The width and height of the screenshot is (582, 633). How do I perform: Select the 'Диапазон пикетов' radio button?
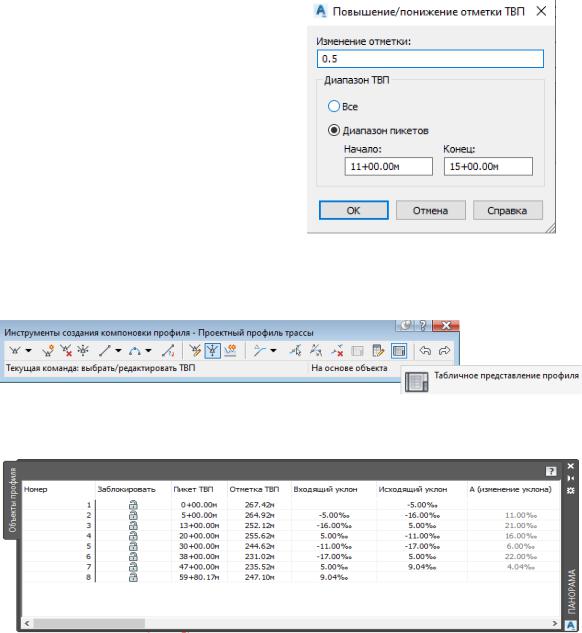click(x=334, y=130)
